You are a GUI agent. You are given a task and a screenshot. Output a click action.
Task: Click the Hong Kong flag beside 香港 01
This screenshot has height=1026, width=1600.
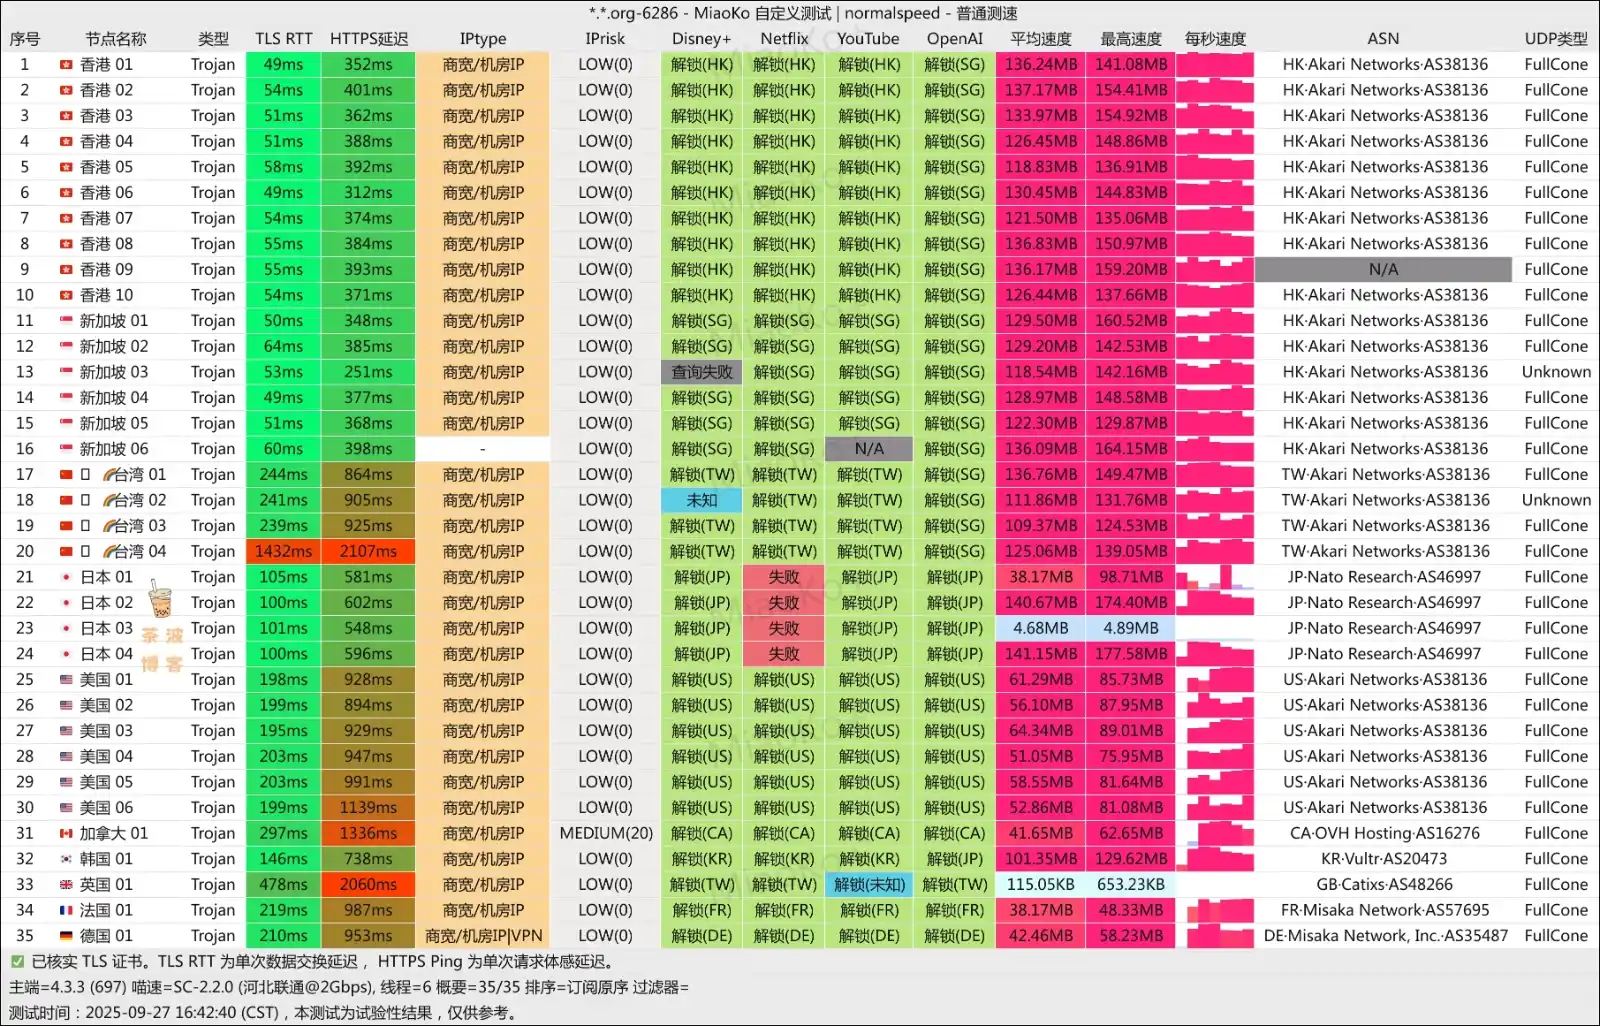[66, 65]
